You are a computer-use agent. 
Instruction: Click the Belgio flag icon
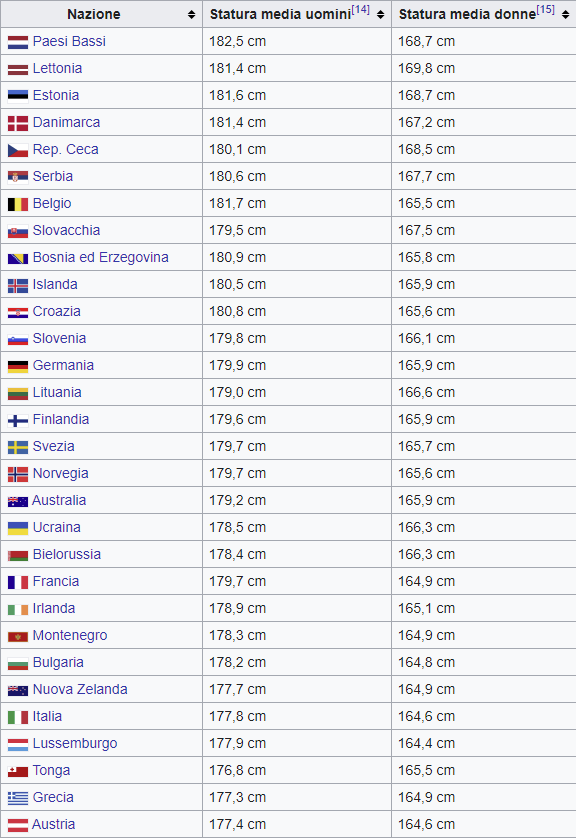(x=18, y=204)
